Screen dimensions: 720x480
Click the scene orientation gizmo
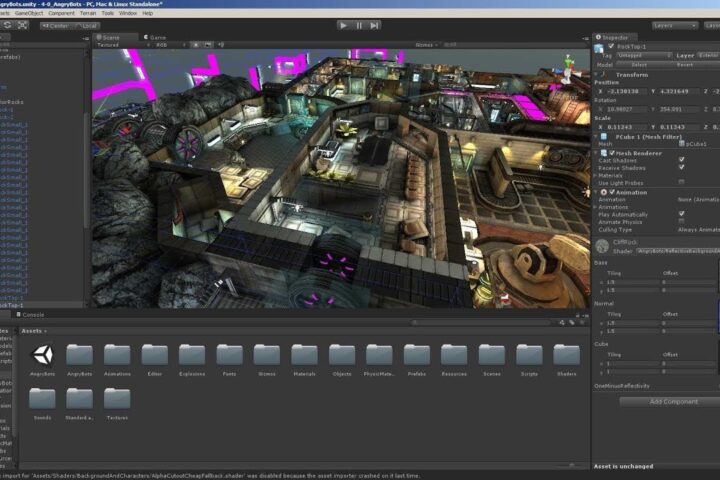pos(568,69)
